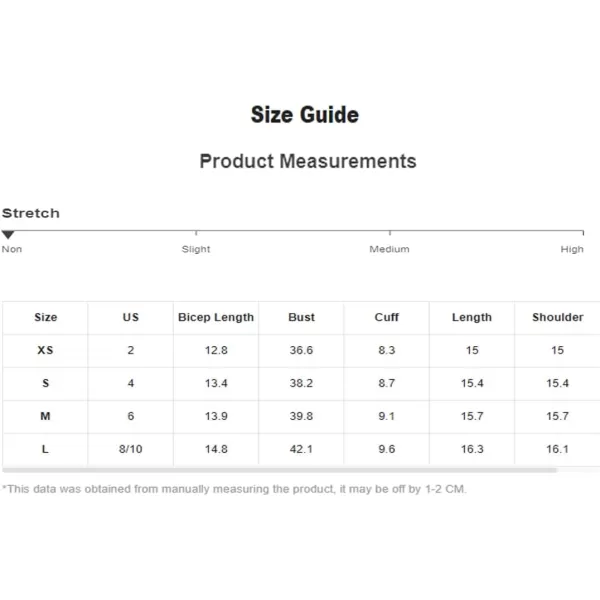Click the 42.1 Bust value cell
The height and width of the screenshot is (600, 600).
pos(301,449)
